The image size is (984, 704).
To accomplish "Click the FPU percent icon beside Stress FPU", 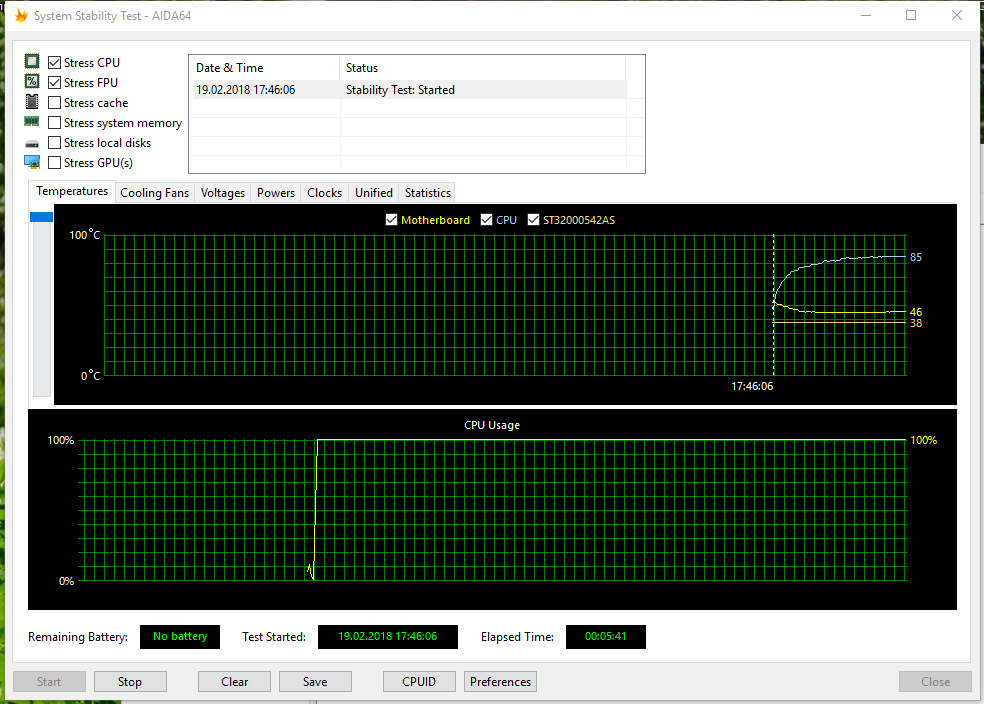I will [x=32, y=82].
